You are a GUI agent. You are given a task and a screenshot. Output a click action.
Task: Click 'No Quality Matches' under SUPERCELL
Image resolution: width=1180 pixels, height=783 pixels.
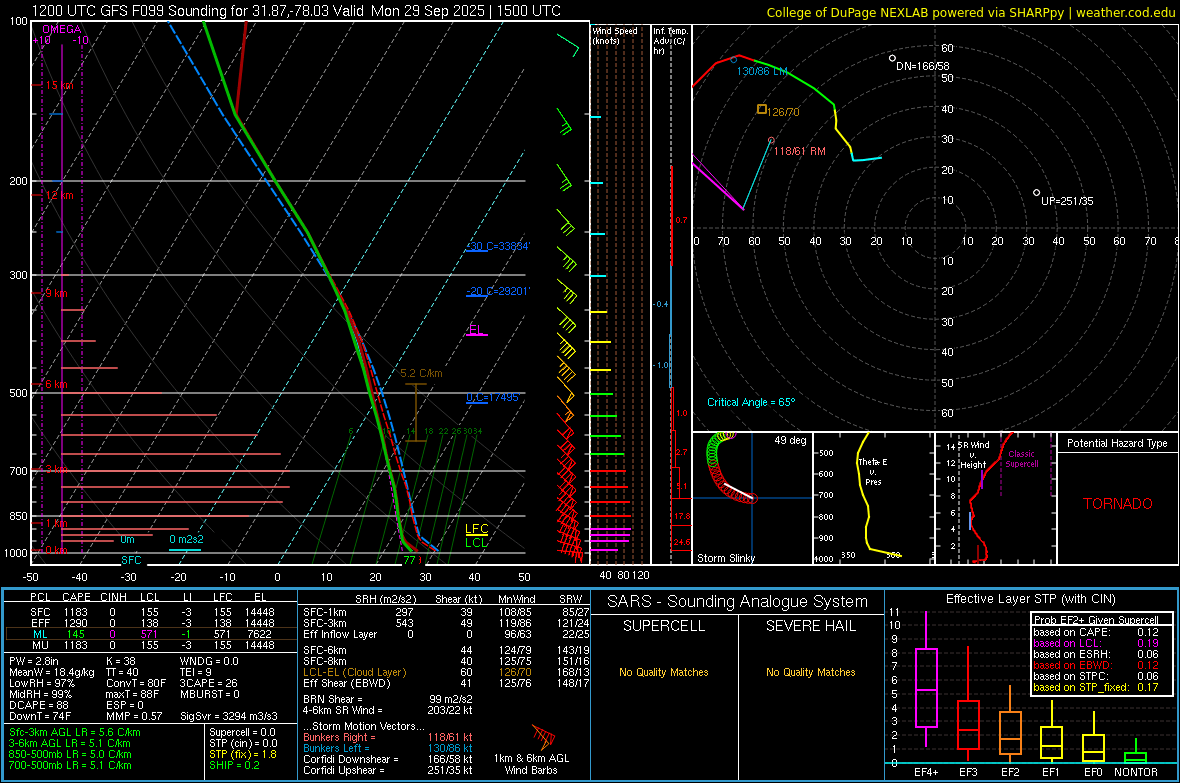(x=664, y=672)
